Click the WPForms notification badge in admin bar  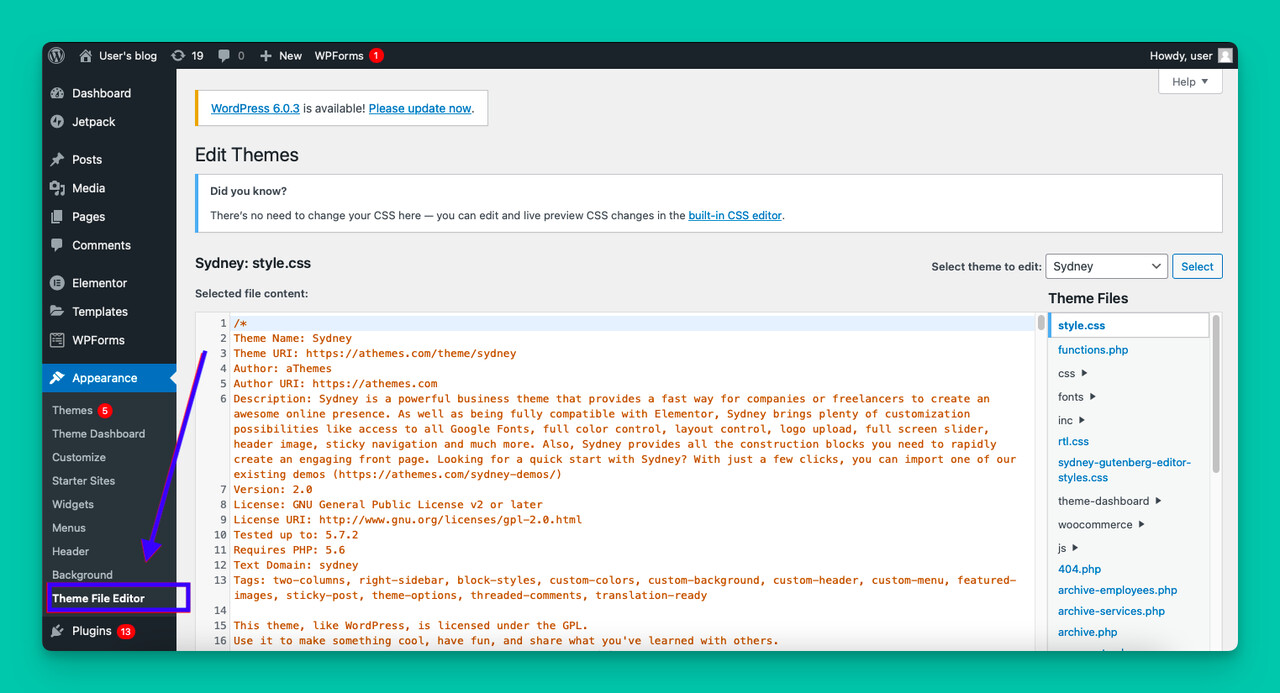click(x=376, y=56)
